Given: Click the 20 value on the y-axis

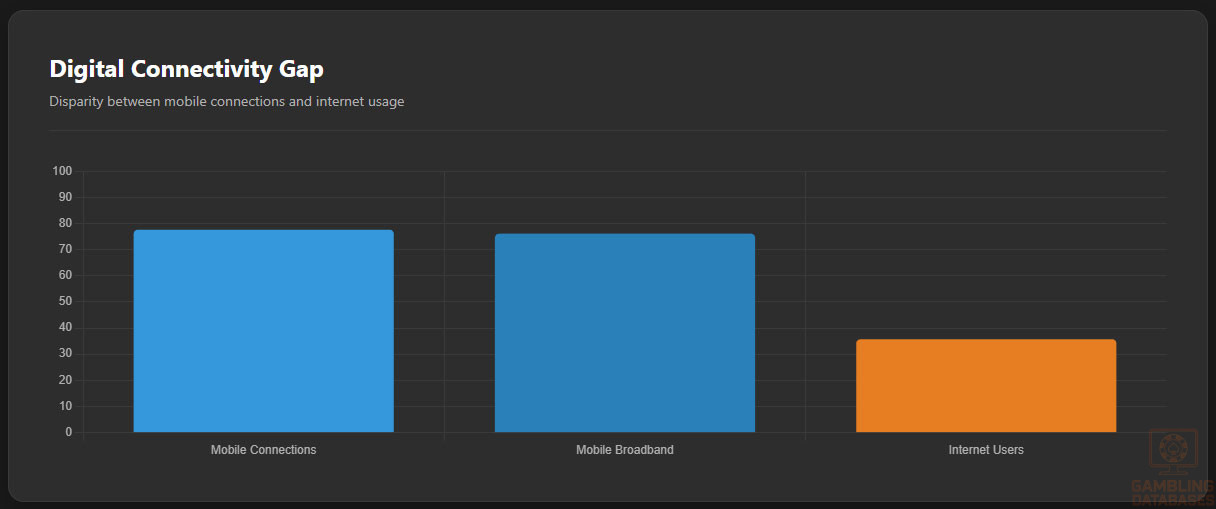Looking at the screenshot, I should [x=65, y=380].
